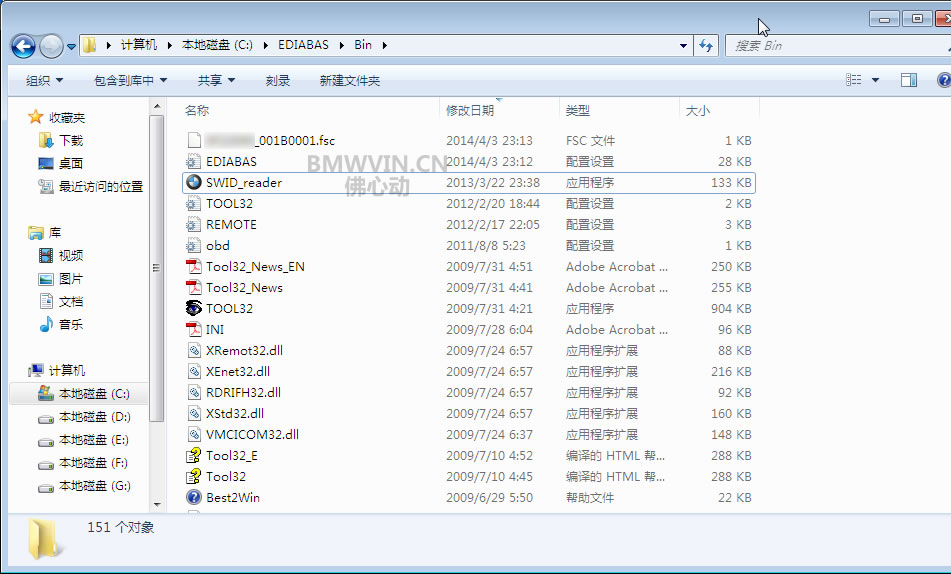Expand the view options dropdown arrow
Screen dimensions: 951x574
click(x=875, y=80)
